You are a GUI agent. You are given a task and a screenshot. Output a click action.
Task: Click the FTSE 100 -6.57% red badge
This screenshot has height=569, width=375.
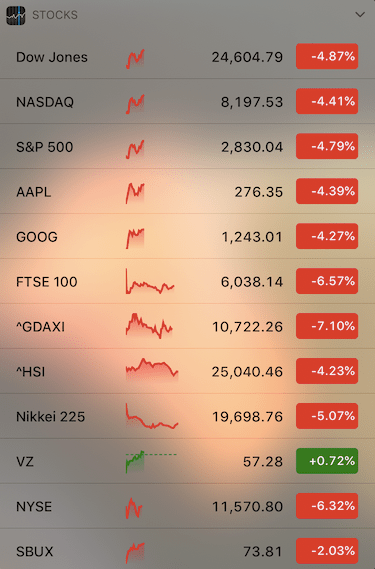click(327, 281)
